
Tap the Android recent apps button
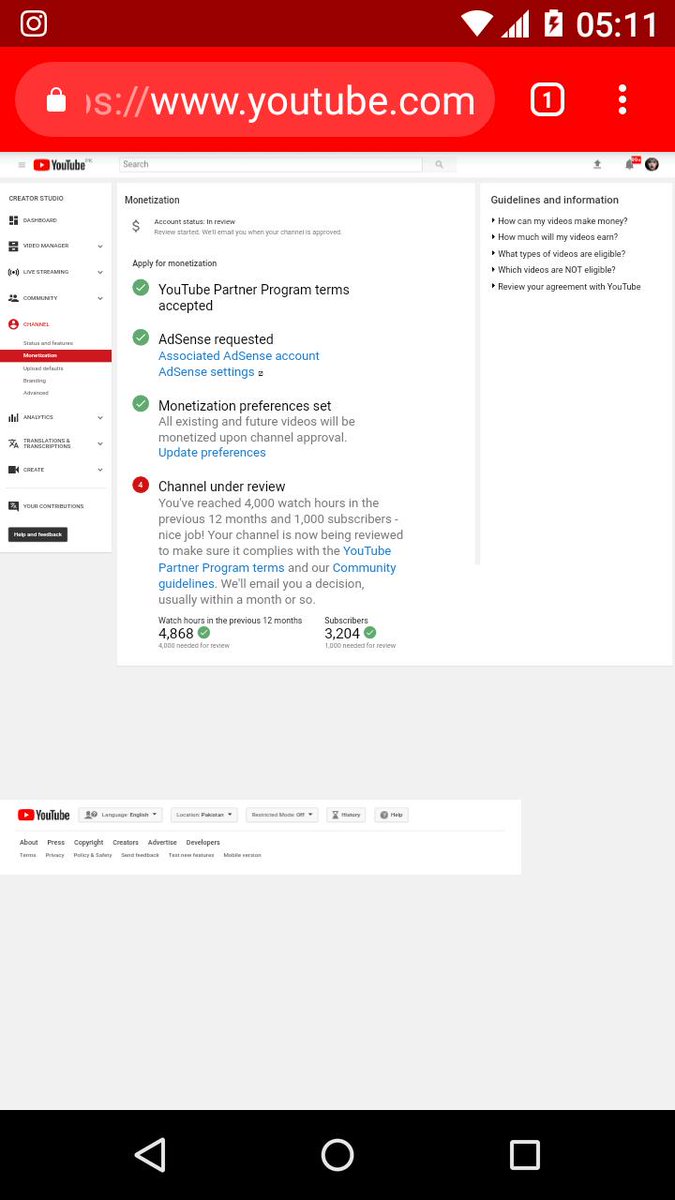525,1155
